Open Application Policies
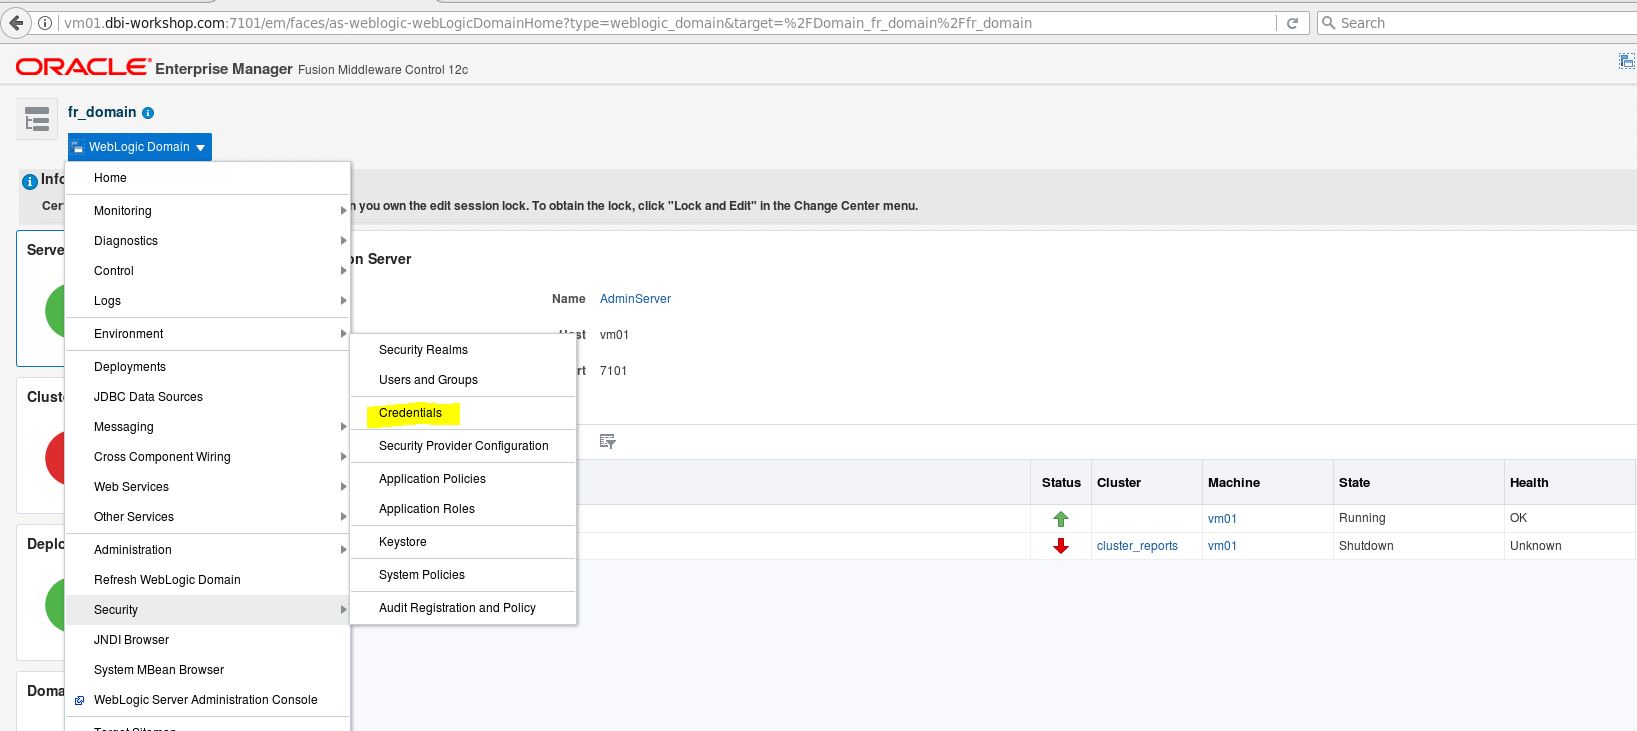The height and width of the screenshot is (731, 1637). click(x=463, y=479)
